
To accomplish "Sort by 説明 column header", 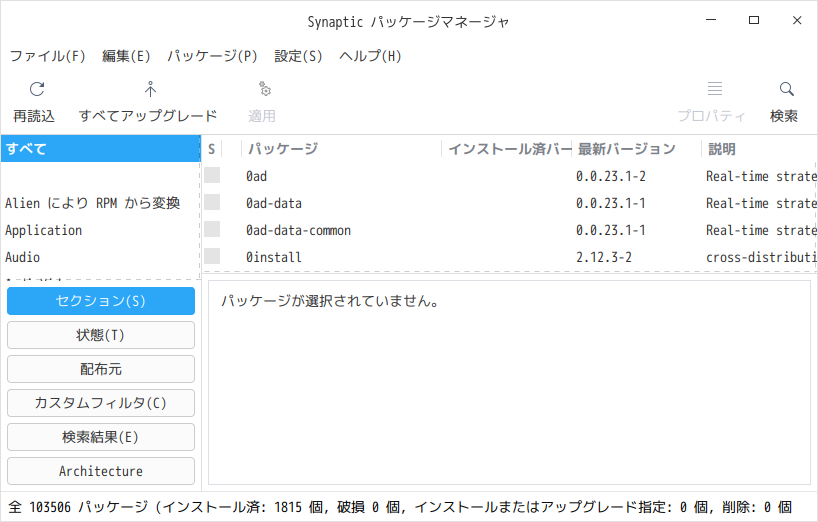I will point(760,149).
